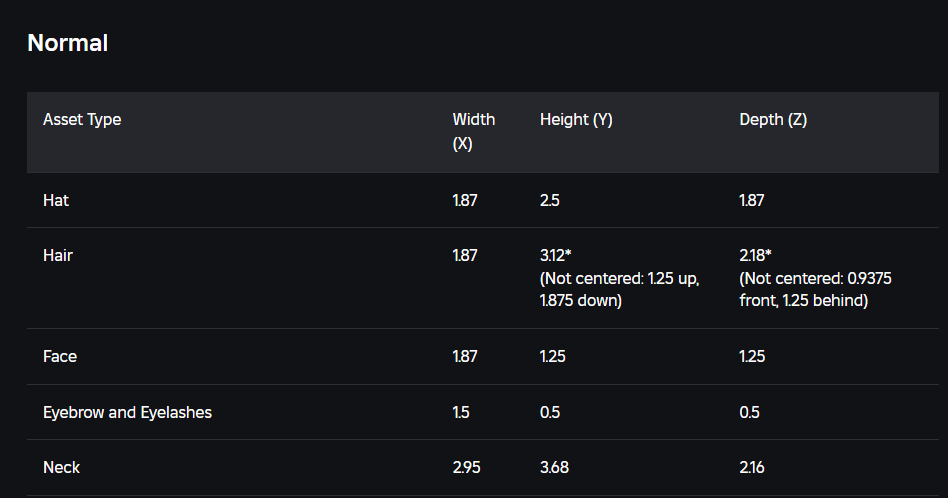Select the Depth (Z) column header

773,120
